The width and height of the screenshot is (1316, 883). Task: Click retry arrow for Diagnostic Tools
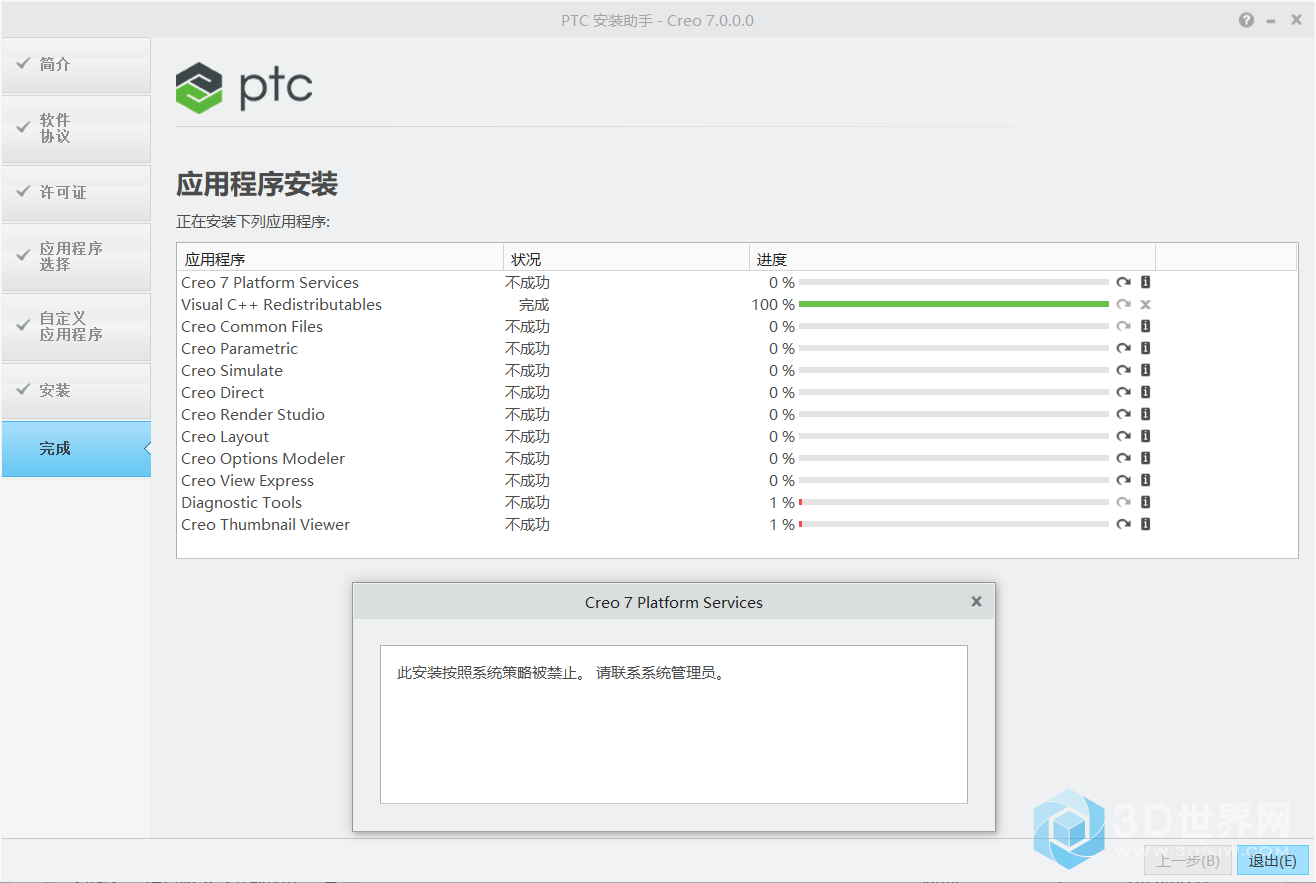point(1123,502)
